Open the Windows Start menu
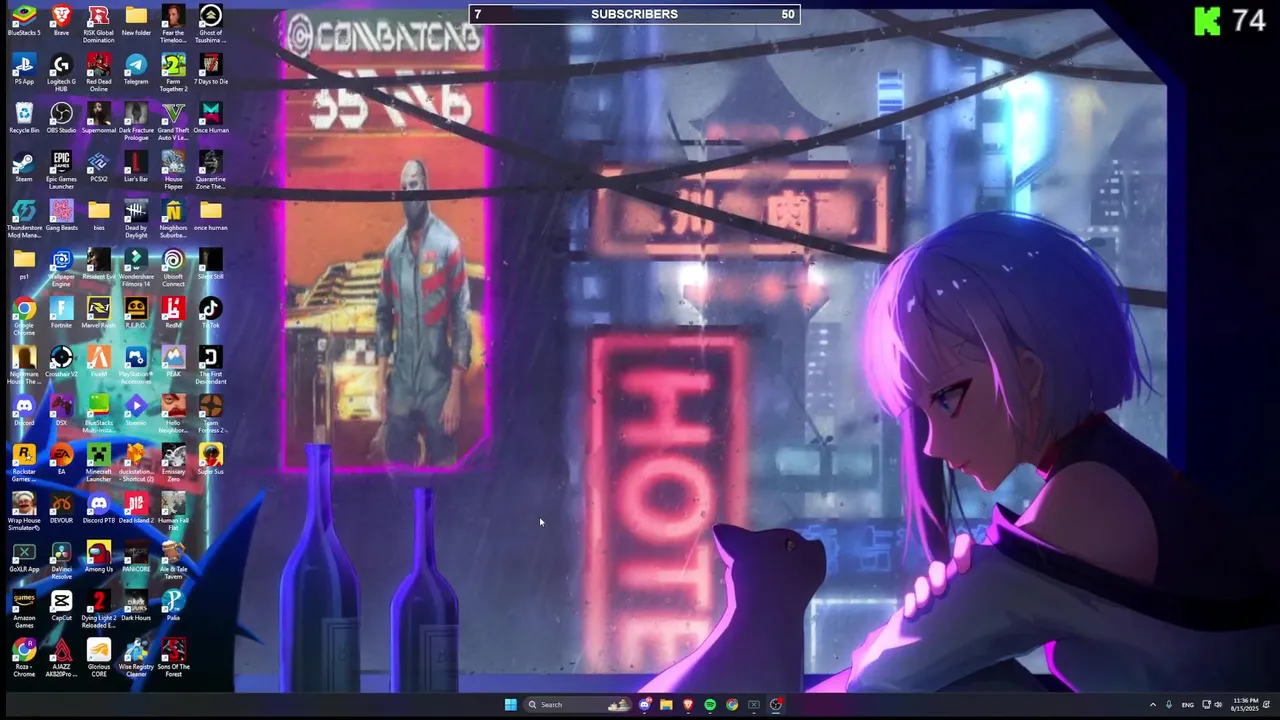The image size is (1280, 720). [510, 705]
